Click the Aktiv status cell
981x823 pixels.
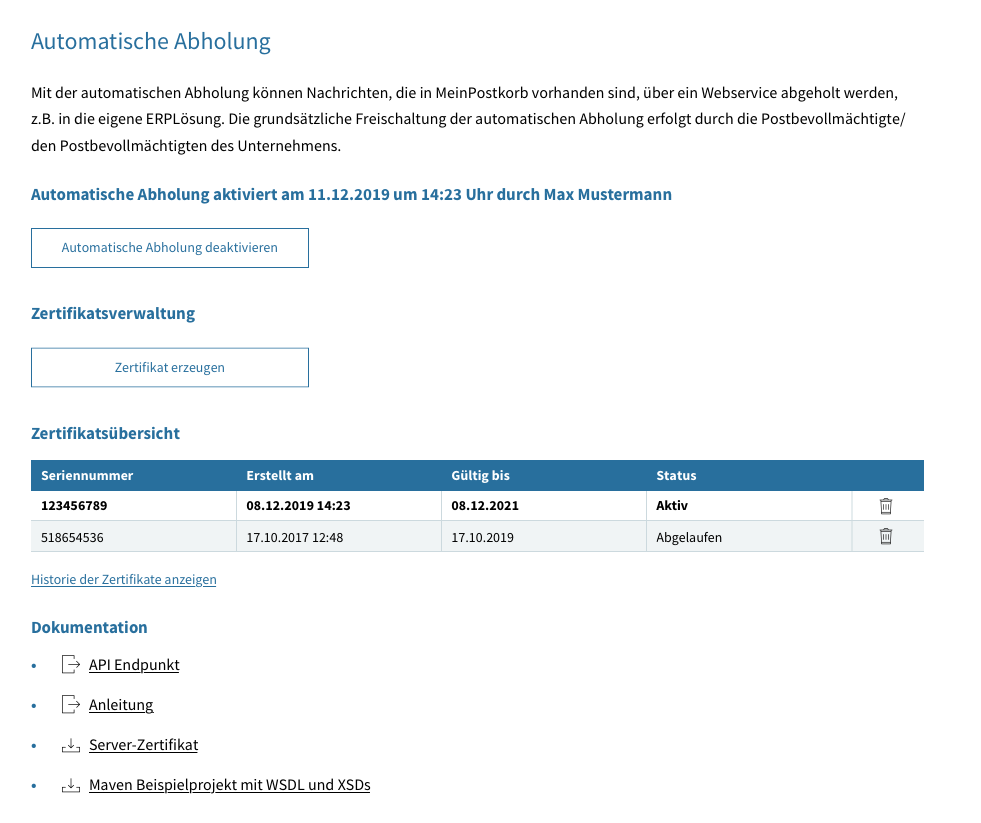pyautogui.click(x=750, y=506)
